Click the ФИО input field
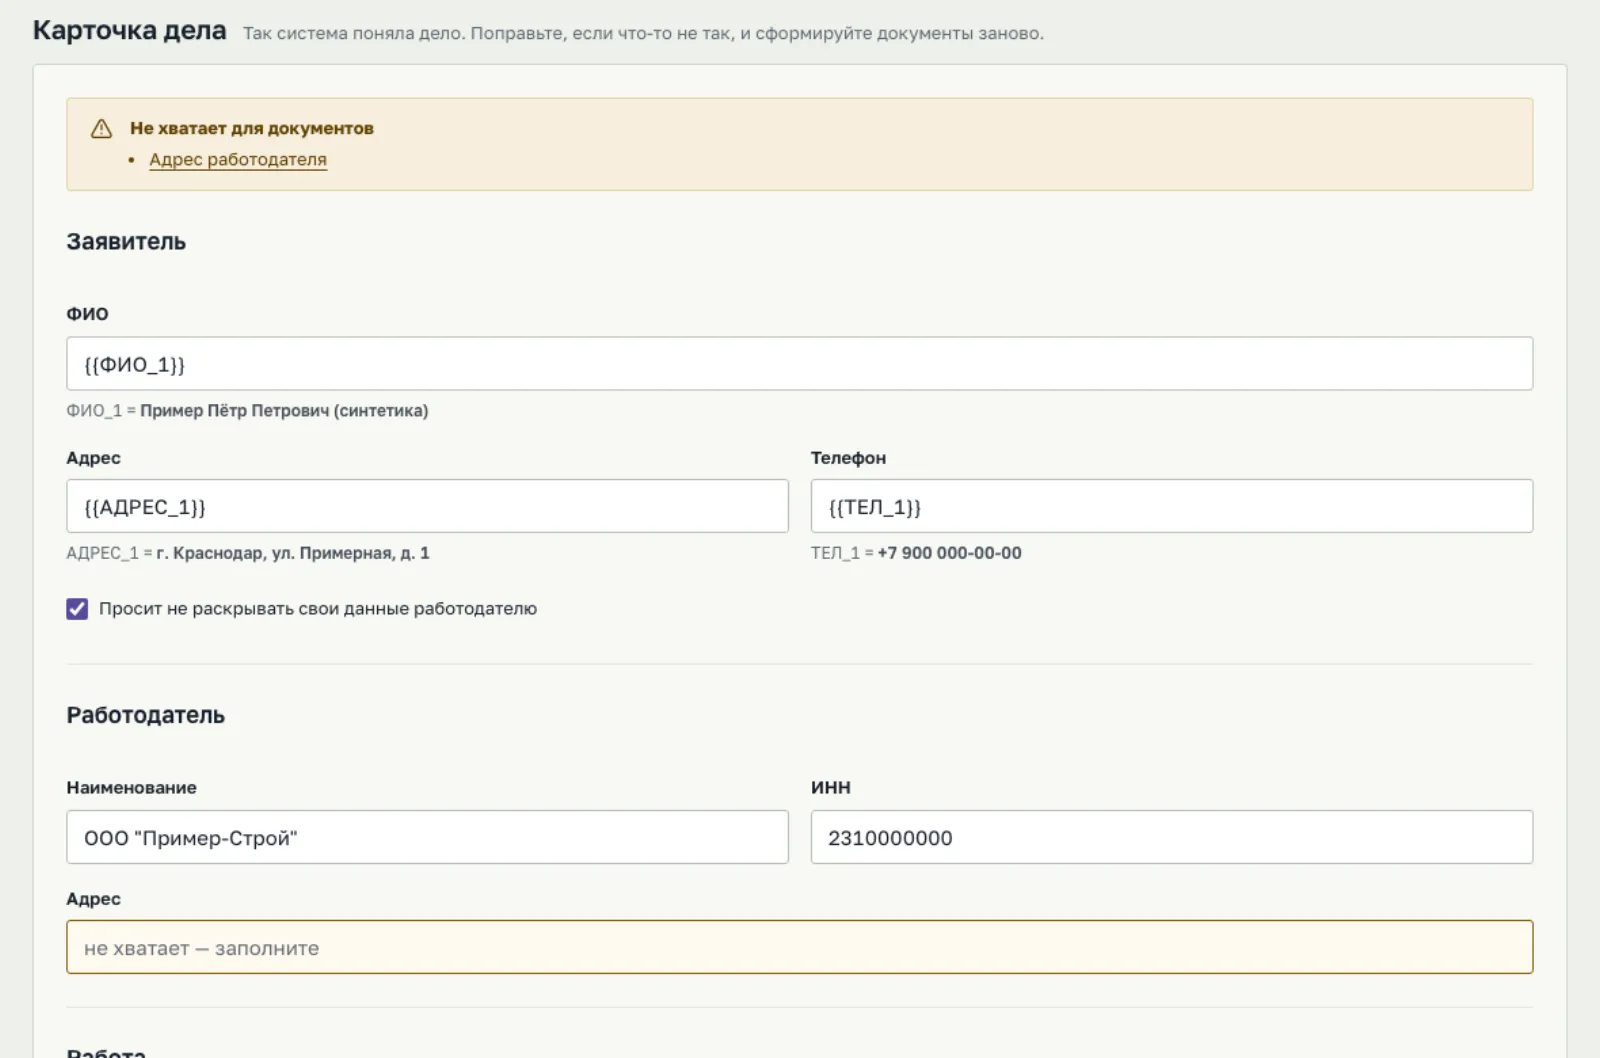The width and height of the screenshot is (1600, 1058). [799, 363]
